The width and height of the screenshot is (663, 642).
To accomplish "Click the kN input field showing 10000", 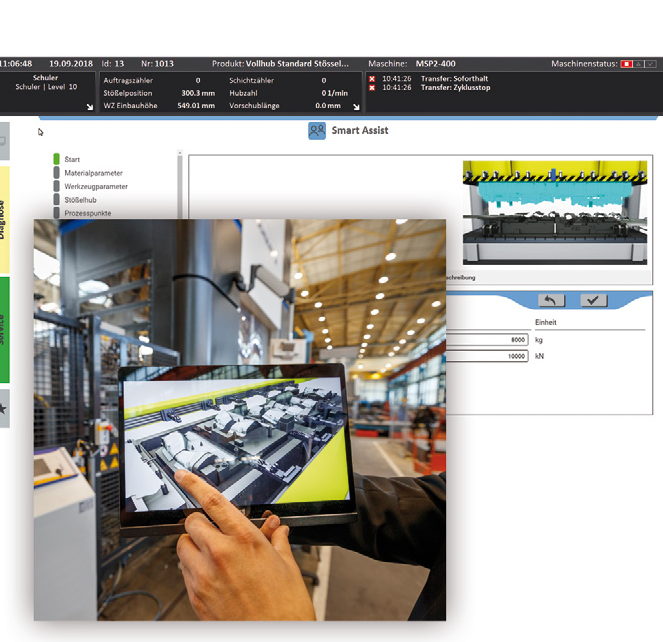I will click(x=487, y=356).
